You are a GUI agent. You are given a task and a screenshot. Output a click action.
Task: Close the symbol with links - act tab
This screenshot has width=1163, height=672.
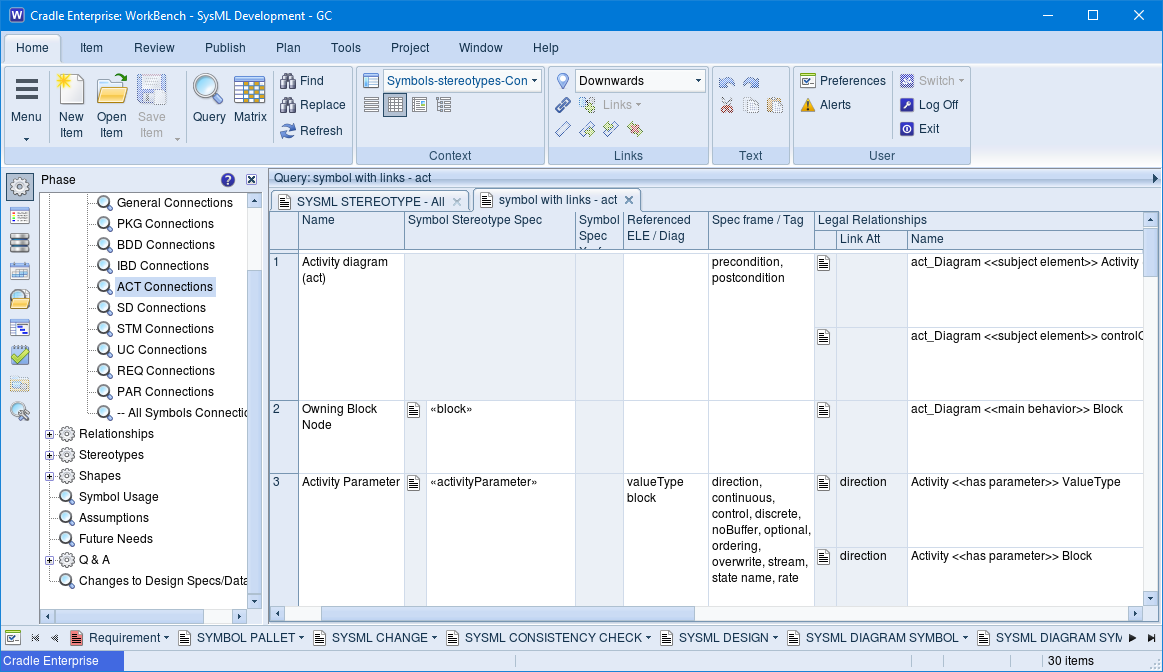(x=629, y=200)
